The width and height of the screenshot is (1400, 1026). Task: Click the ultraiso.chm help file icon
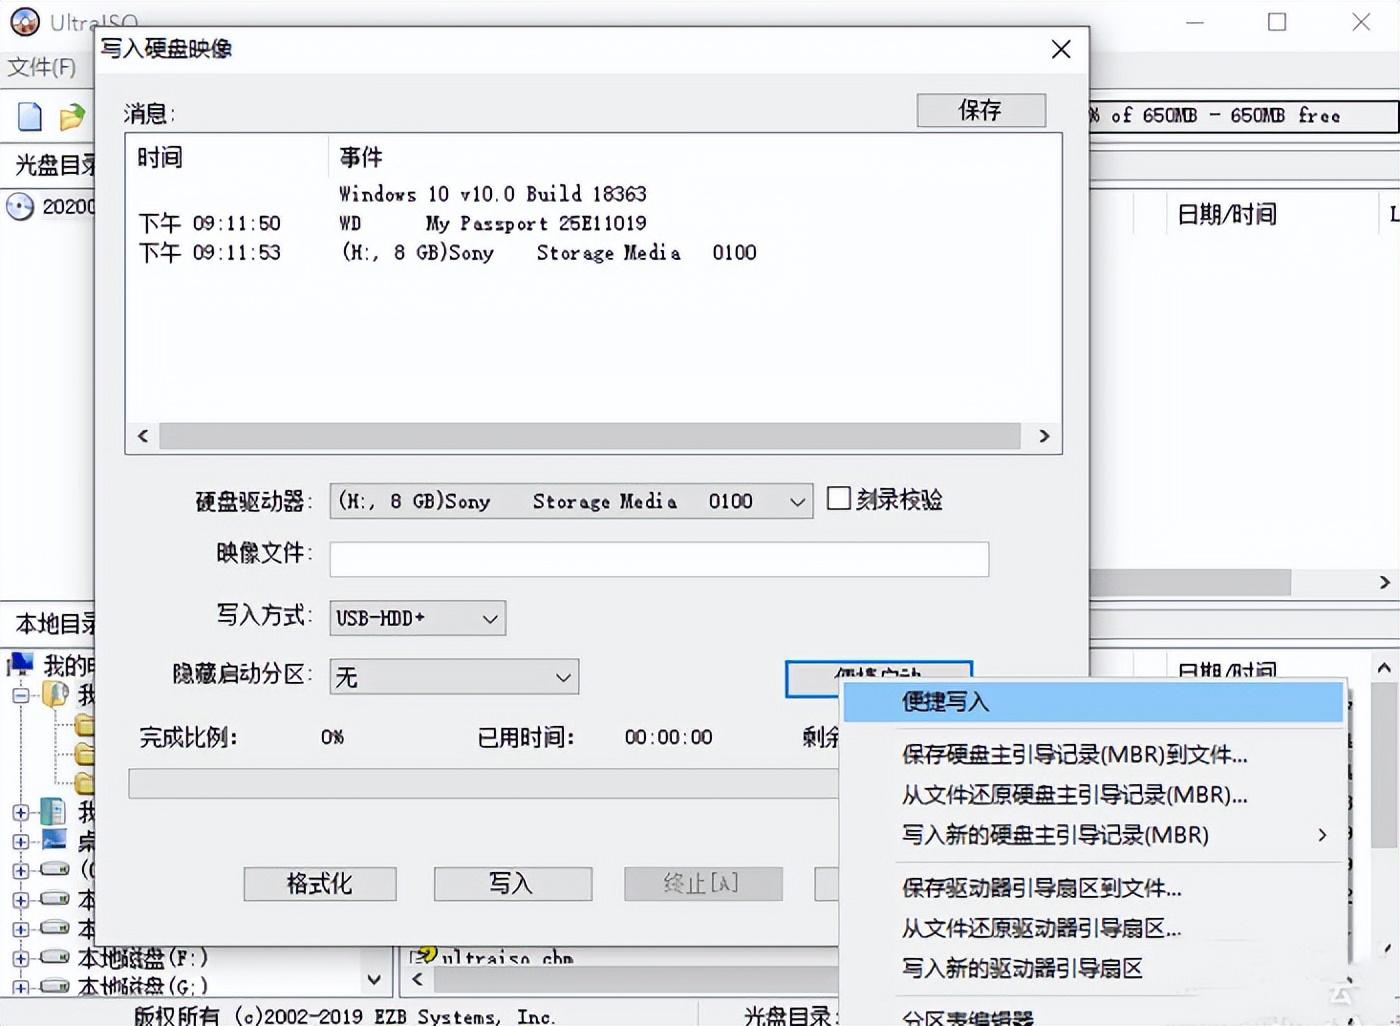coord(424,956)
